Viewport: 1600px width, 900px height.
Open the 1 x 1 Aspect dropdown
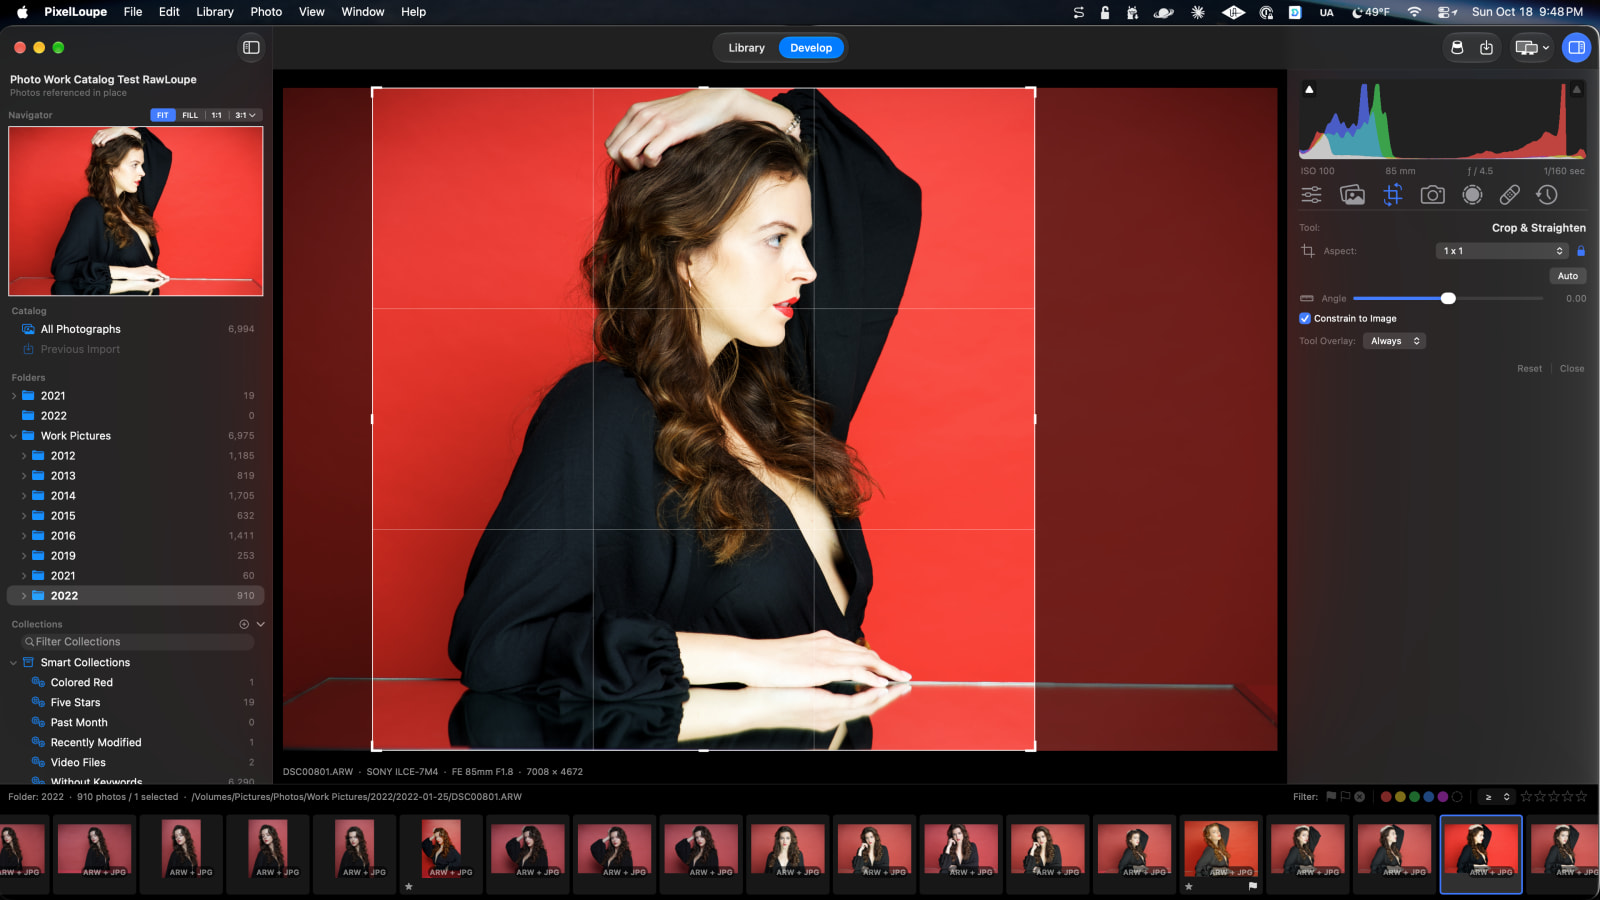pos(1503,251)
